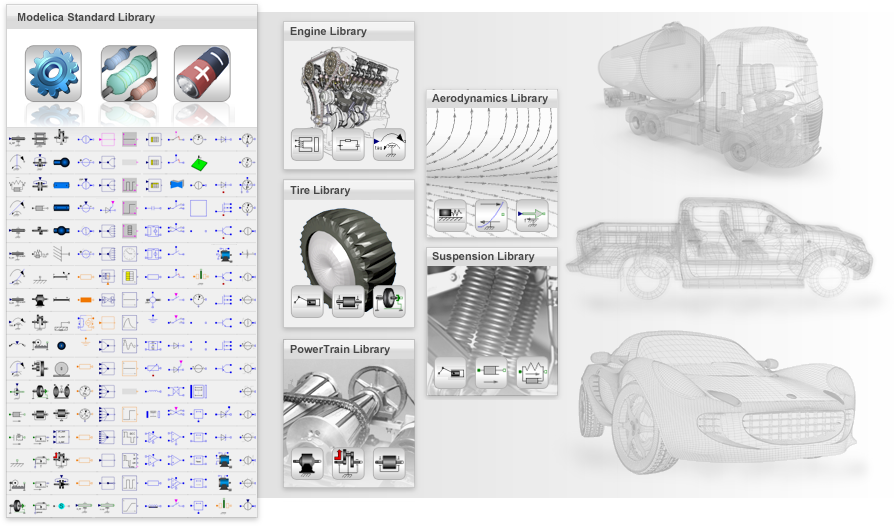Screen dimensions: 894x526
Task: Click middle Tire Library axle icon
Action: 348,301
